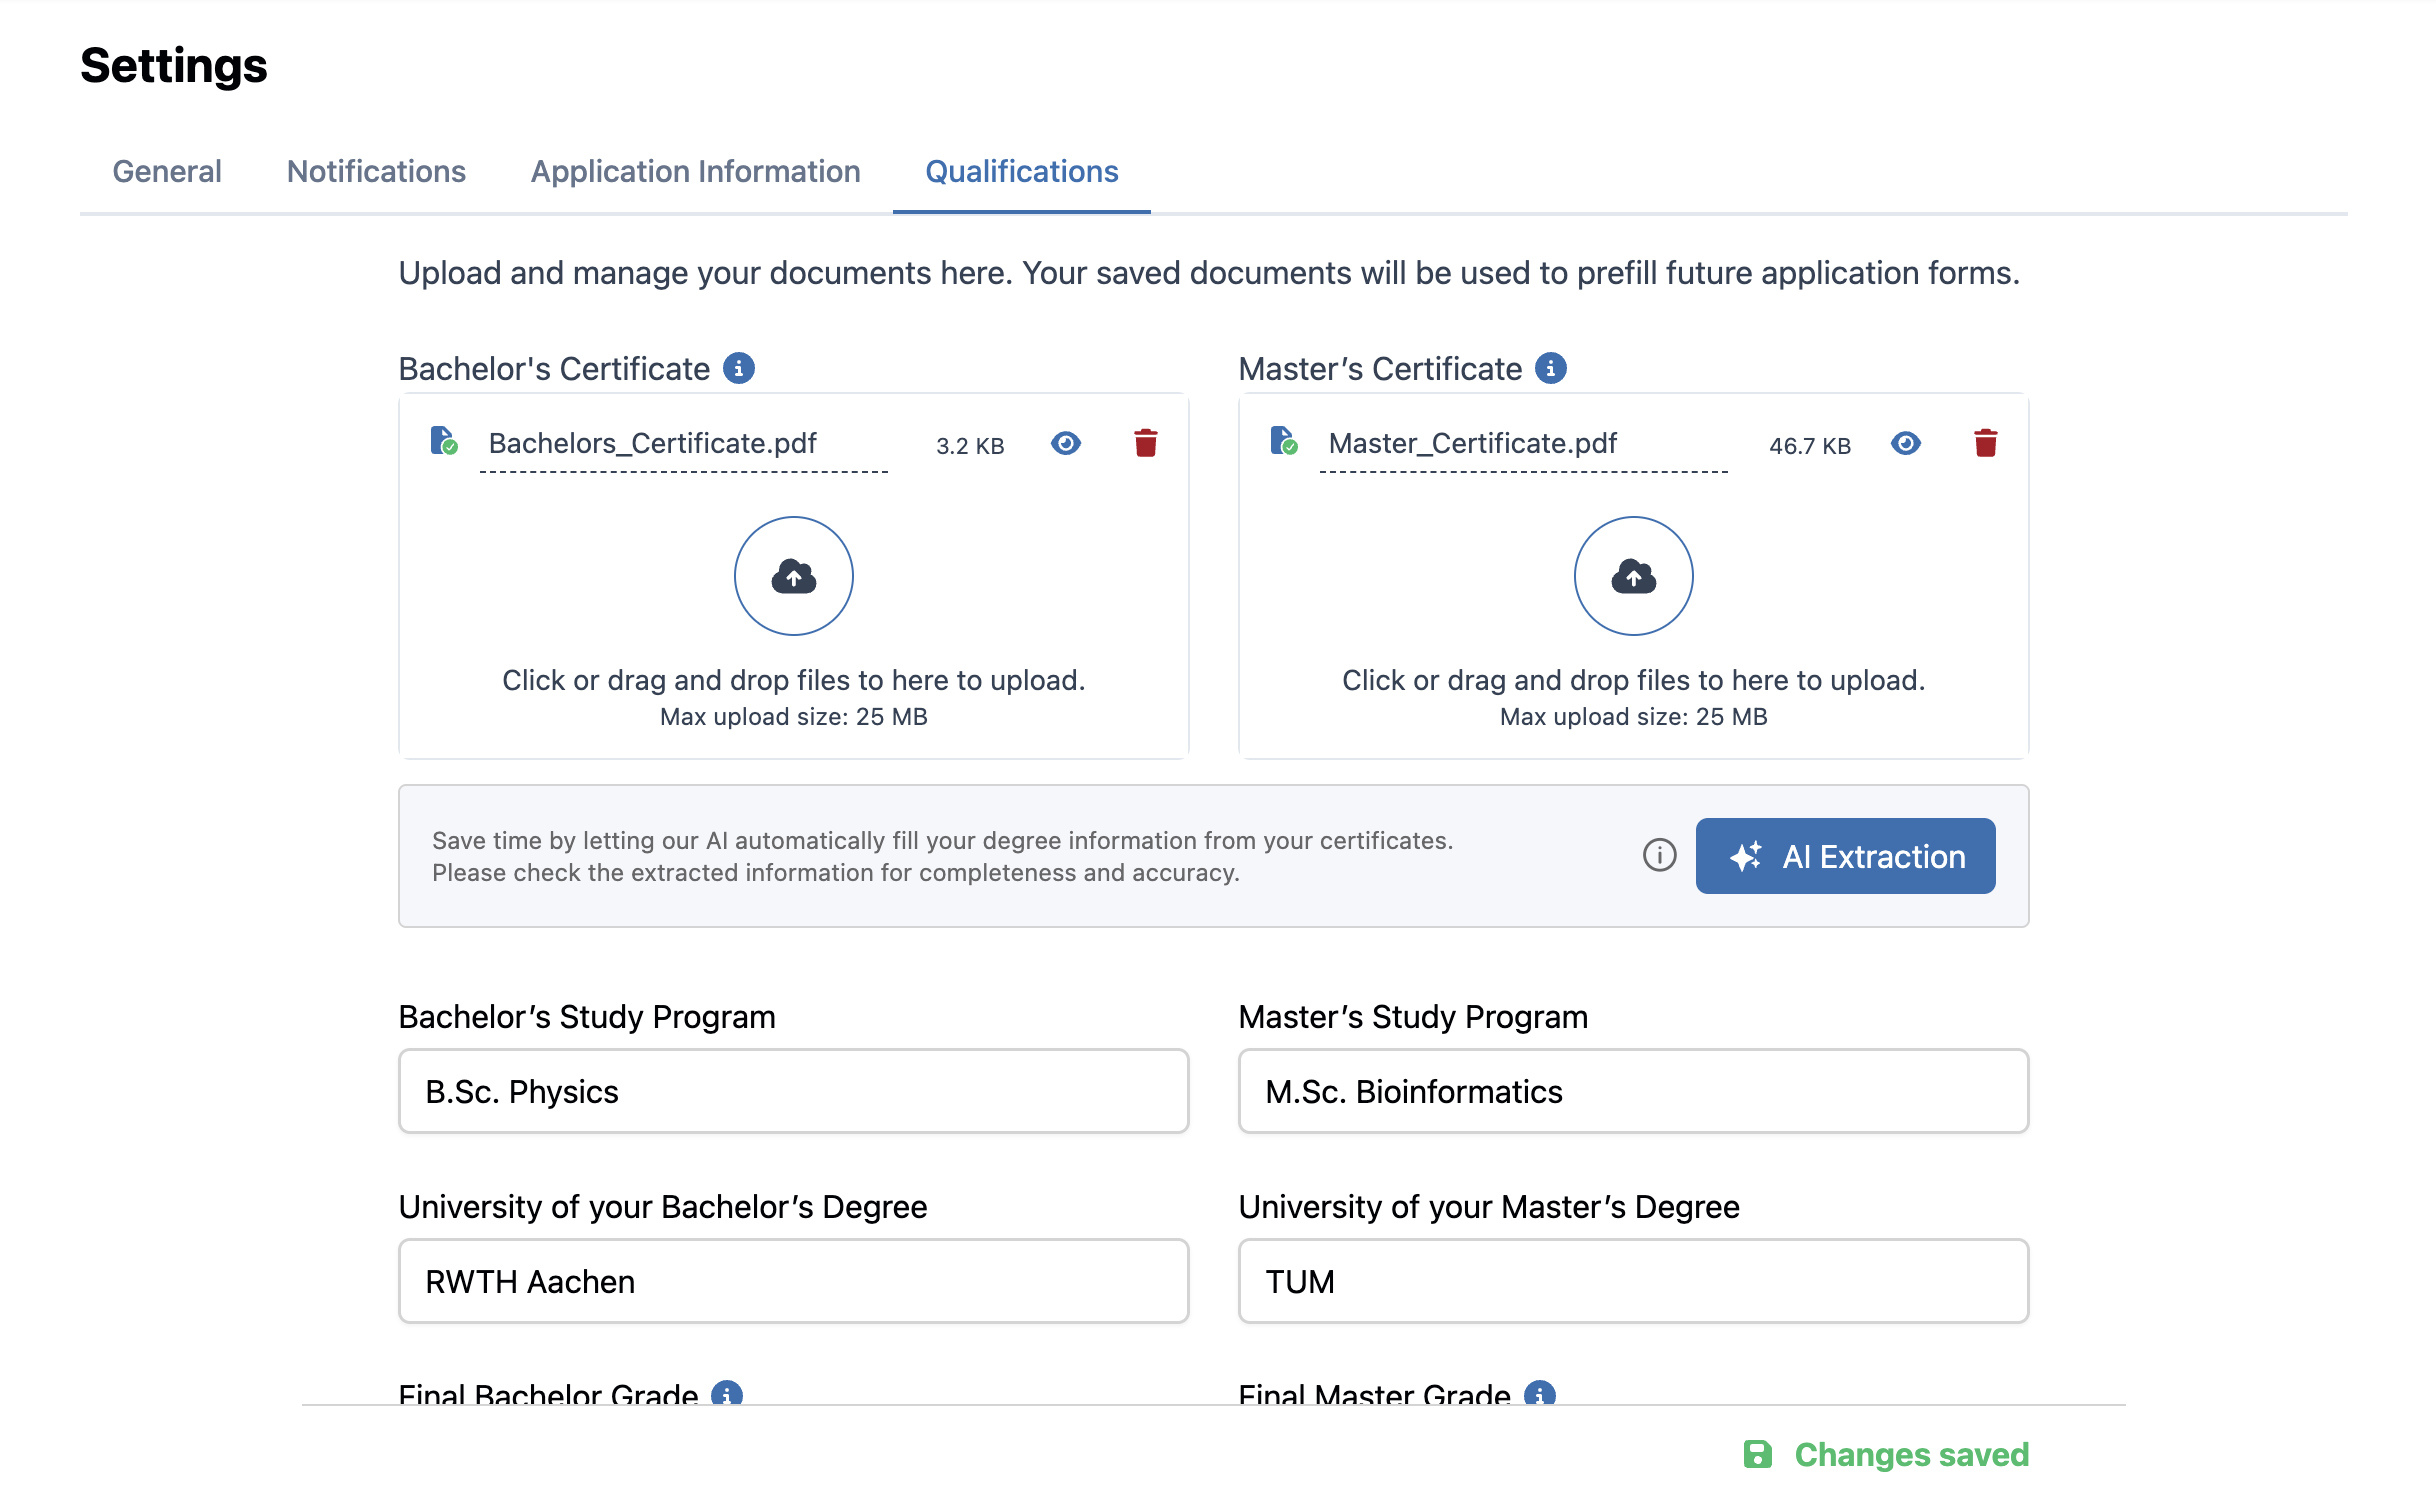Delete Master_Certificate.pdf using trash icon
Viewport: 2436px width, 1492px height.
coord(1986,443)
